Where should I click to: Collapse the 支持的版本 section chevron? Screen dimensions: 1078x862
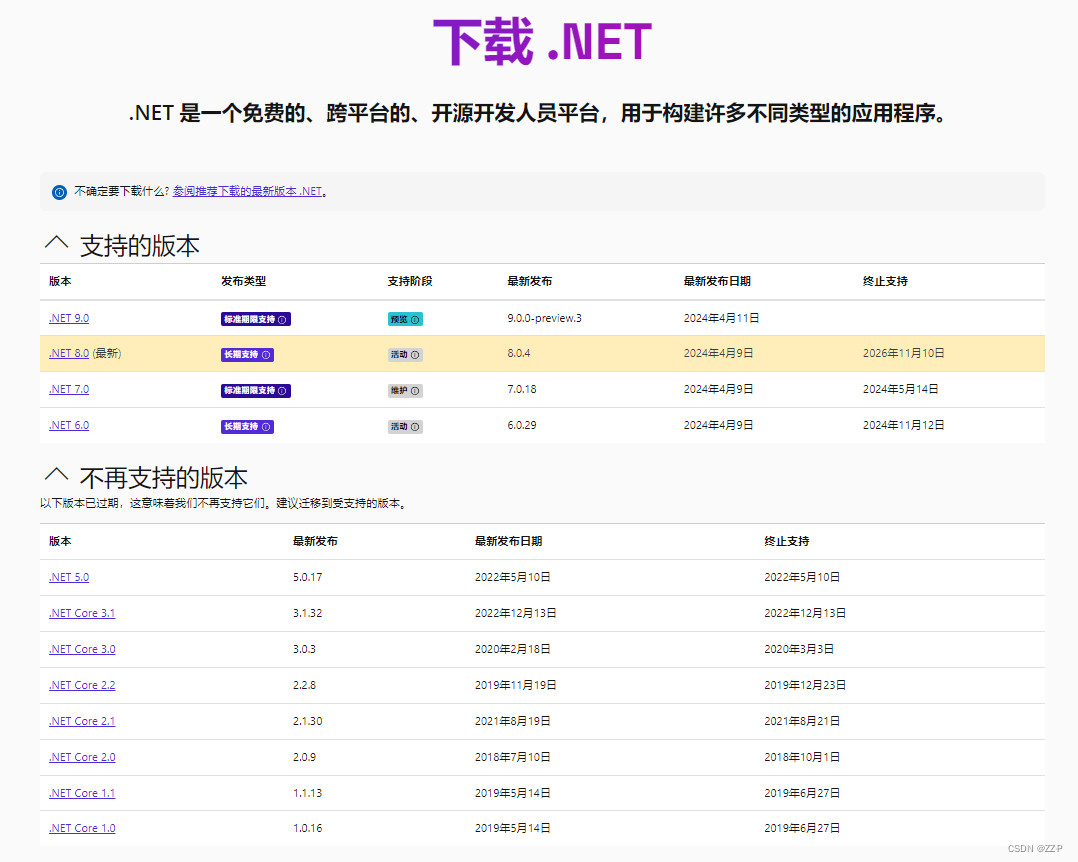point(56,243)
